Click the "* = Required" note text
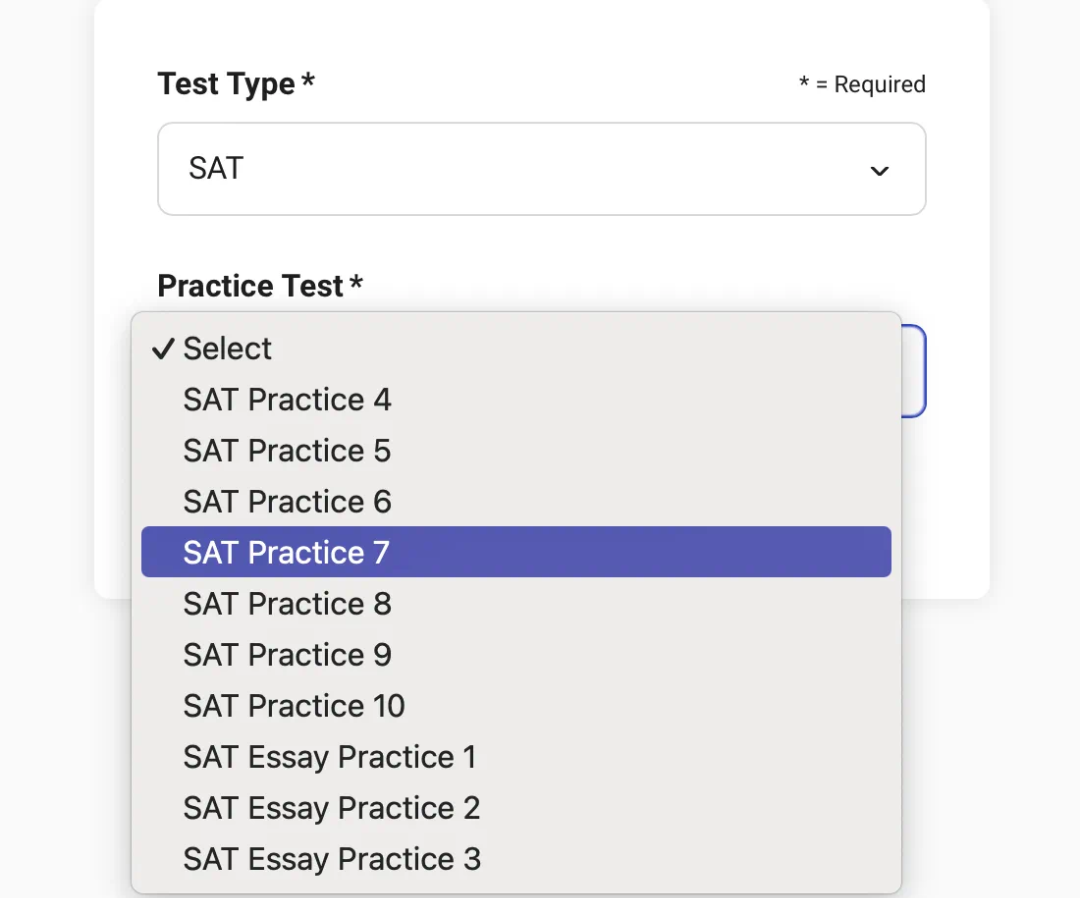 pyautogui.click(x=862, y=85)
